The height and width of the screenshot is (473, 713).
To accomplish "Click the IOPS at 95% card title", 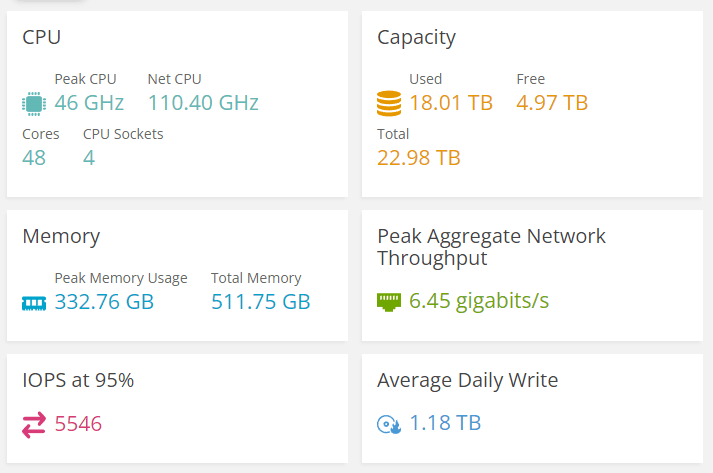I will 78,380.
